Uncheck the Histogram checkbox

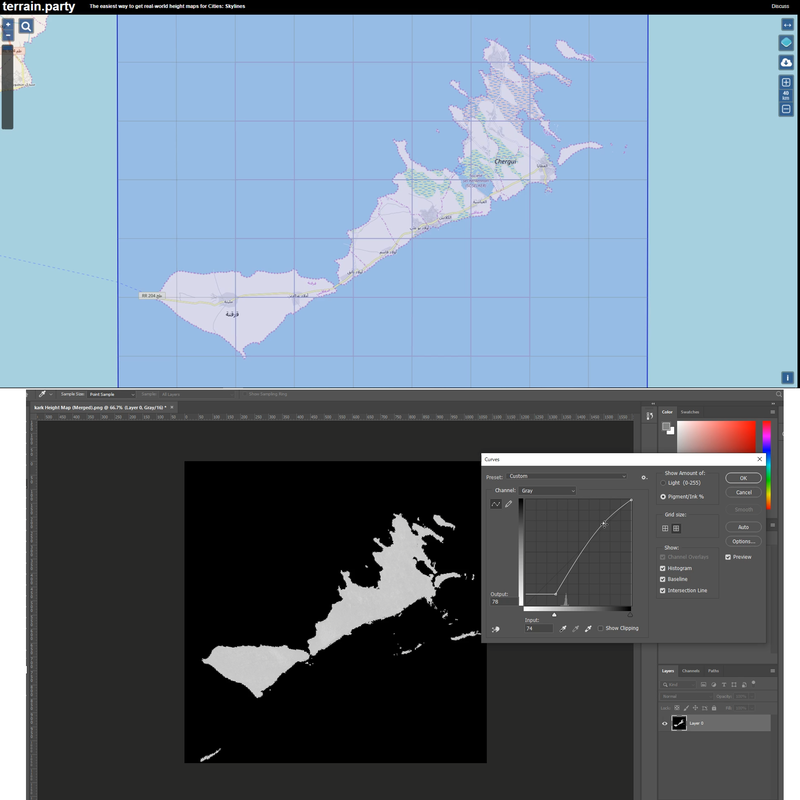pos(663,568)
